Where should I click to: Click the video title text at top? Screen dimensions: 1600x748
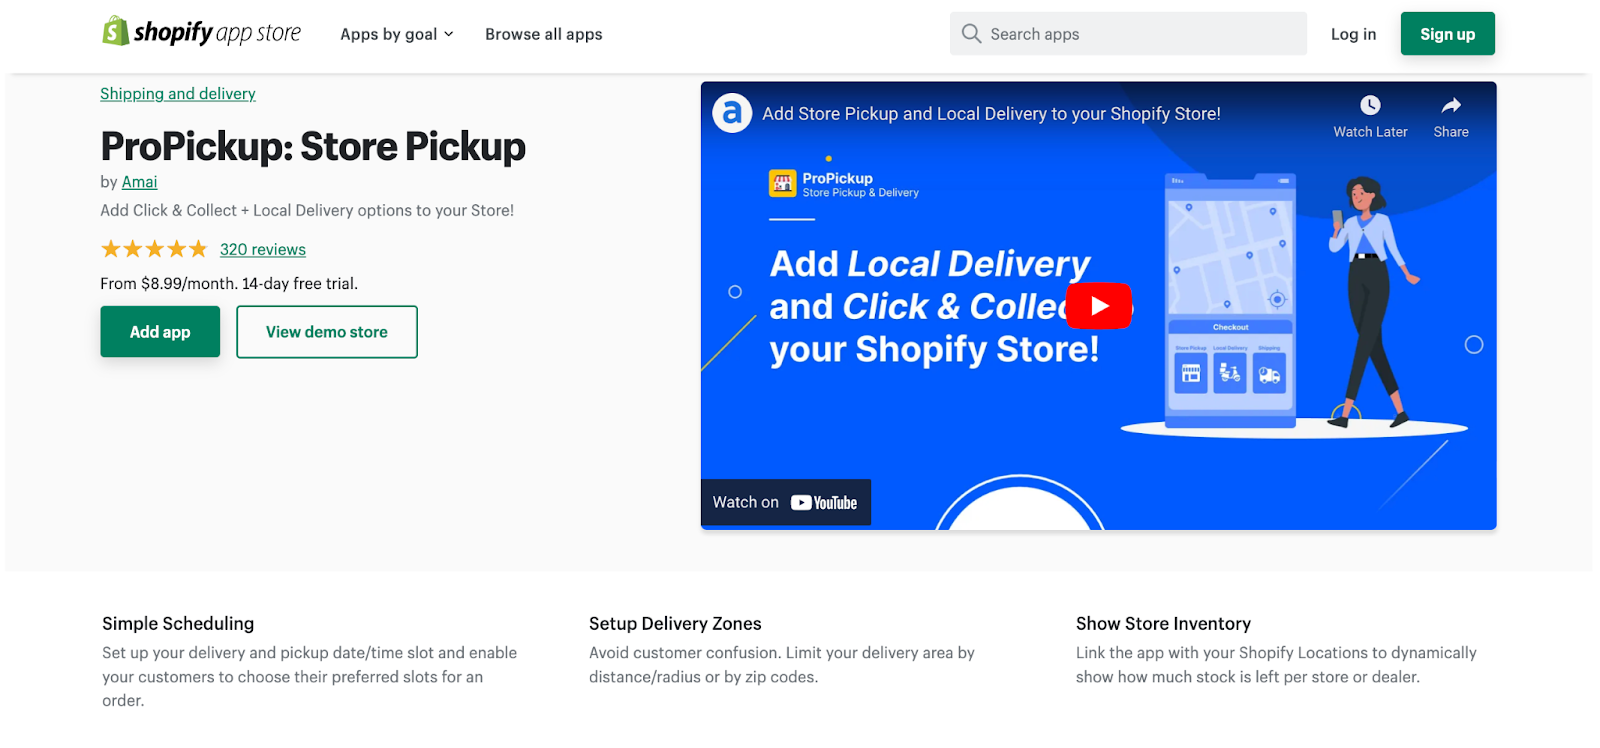pyautogui.click(x=991, y=114)
